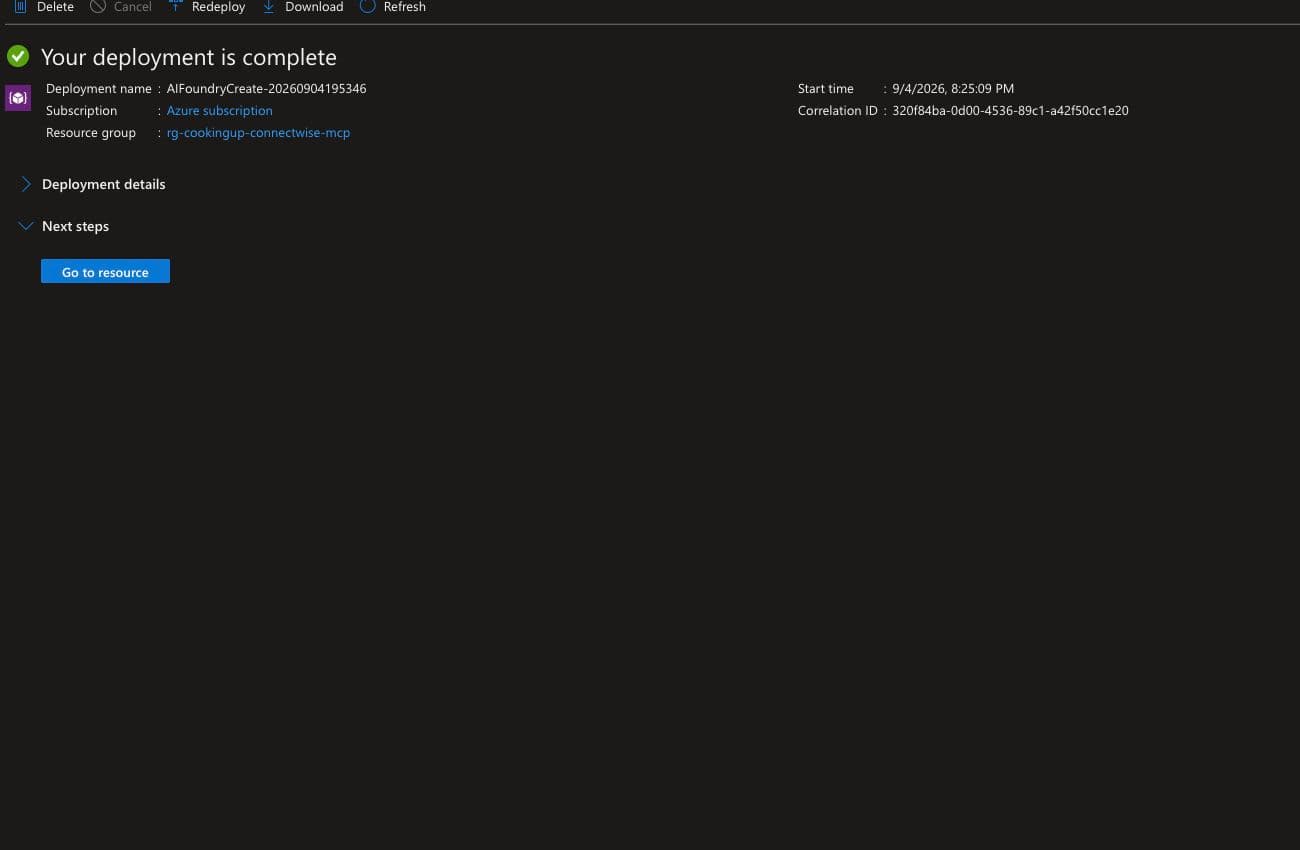1300x850 pixels.
Task: Click the purple AI Foundry resource icon
Action: (x=18, y=98)
